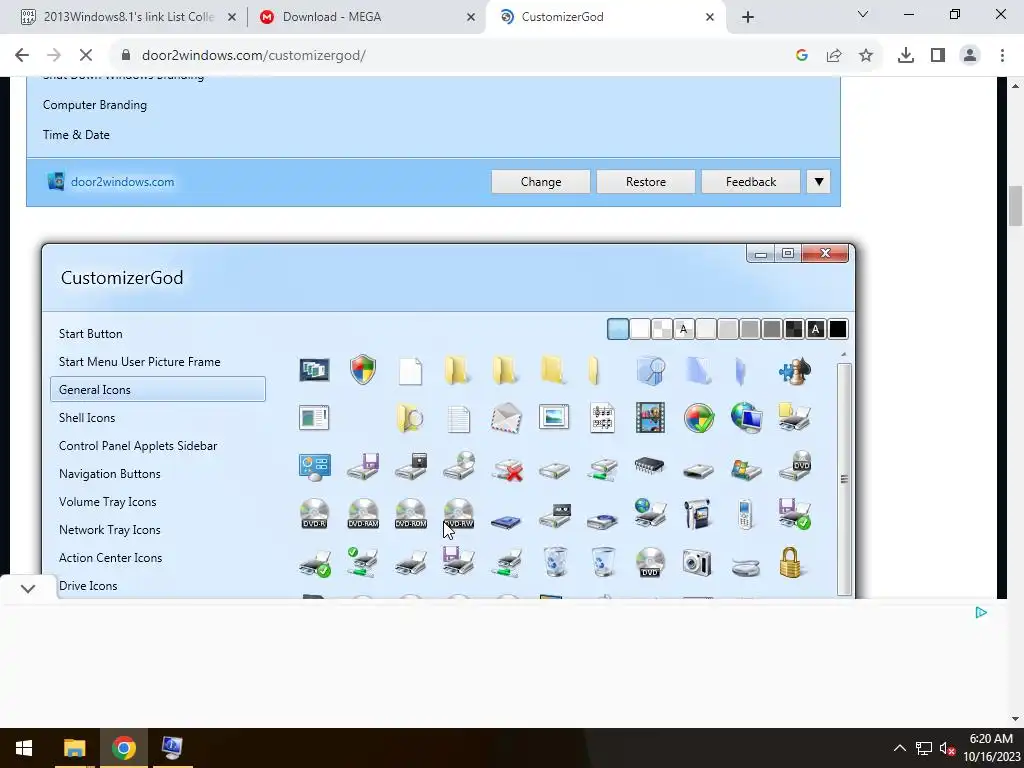Viewport: 1024px width, 768px height.
Task: Pick the Windows logo with green checkmark icon
Action: tap(699, 418)
